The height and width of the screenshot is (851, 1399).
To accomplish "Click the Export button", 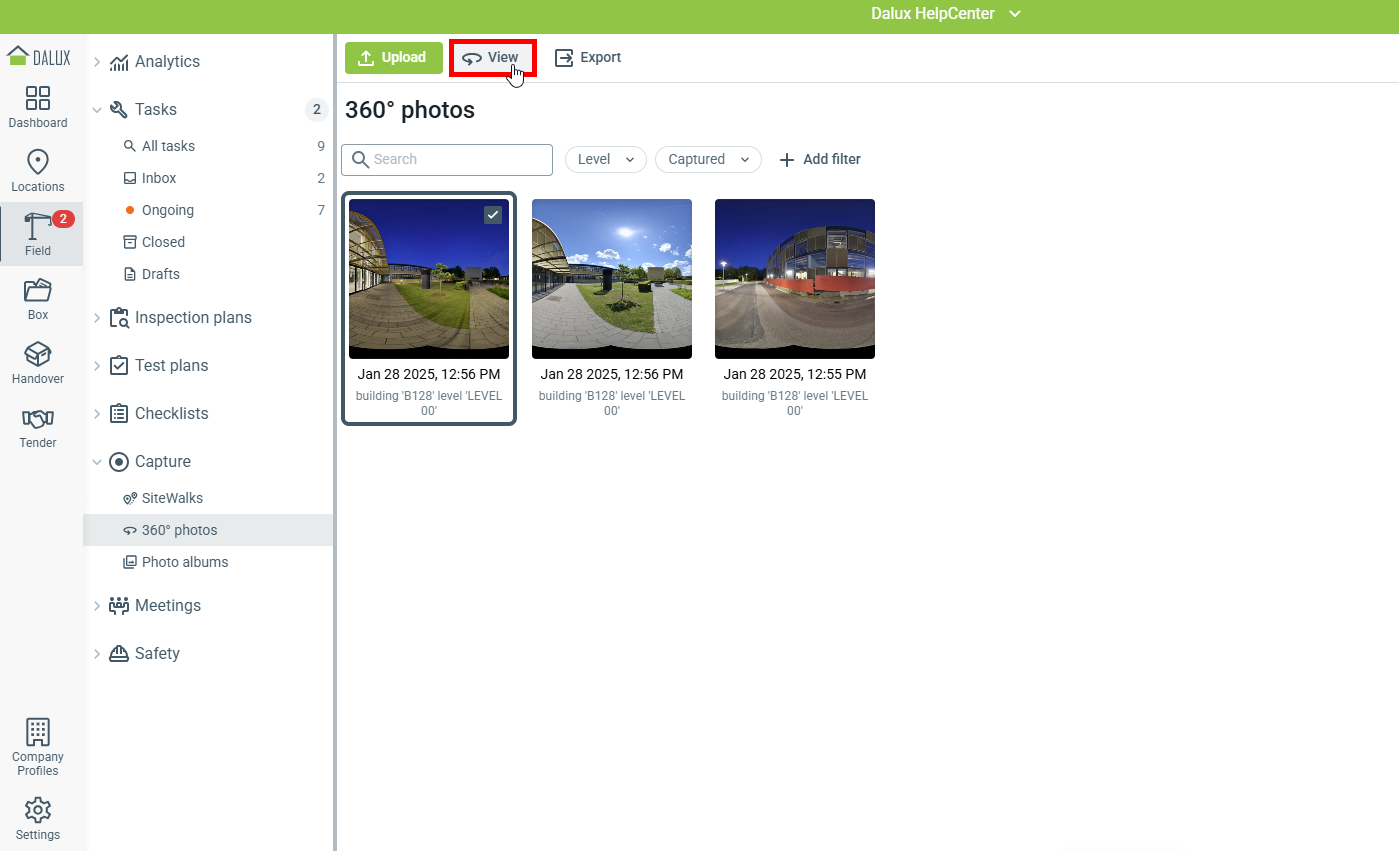I will 588,58.
